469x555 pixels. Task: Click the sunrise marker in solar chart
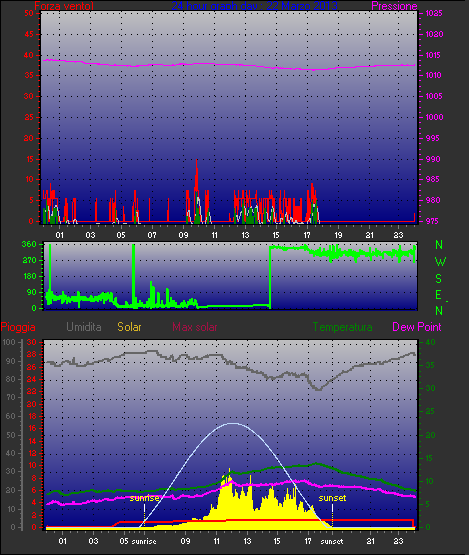tap(144, 498)
